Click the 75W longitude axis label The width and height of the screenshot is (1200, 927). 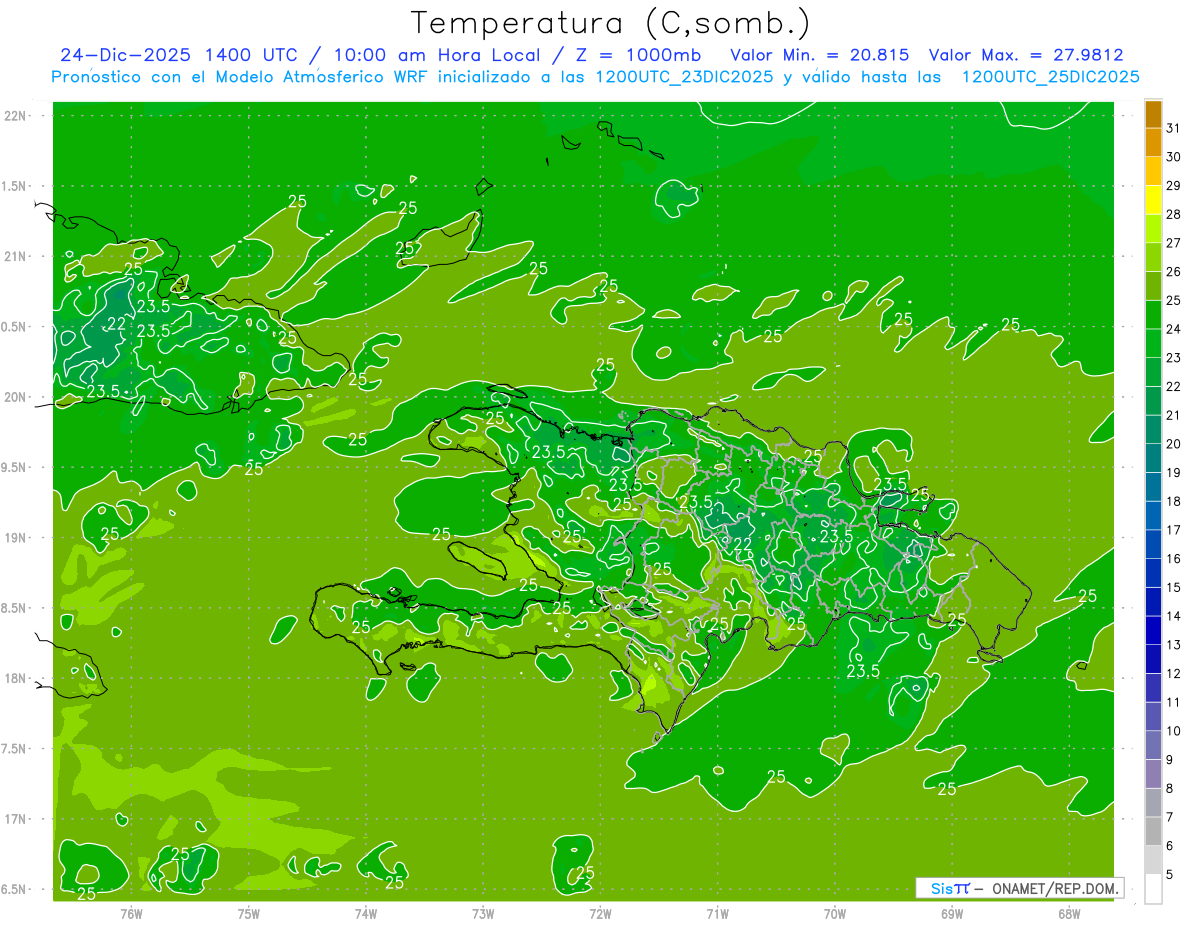pyautogui.click(x=249, y=913)
